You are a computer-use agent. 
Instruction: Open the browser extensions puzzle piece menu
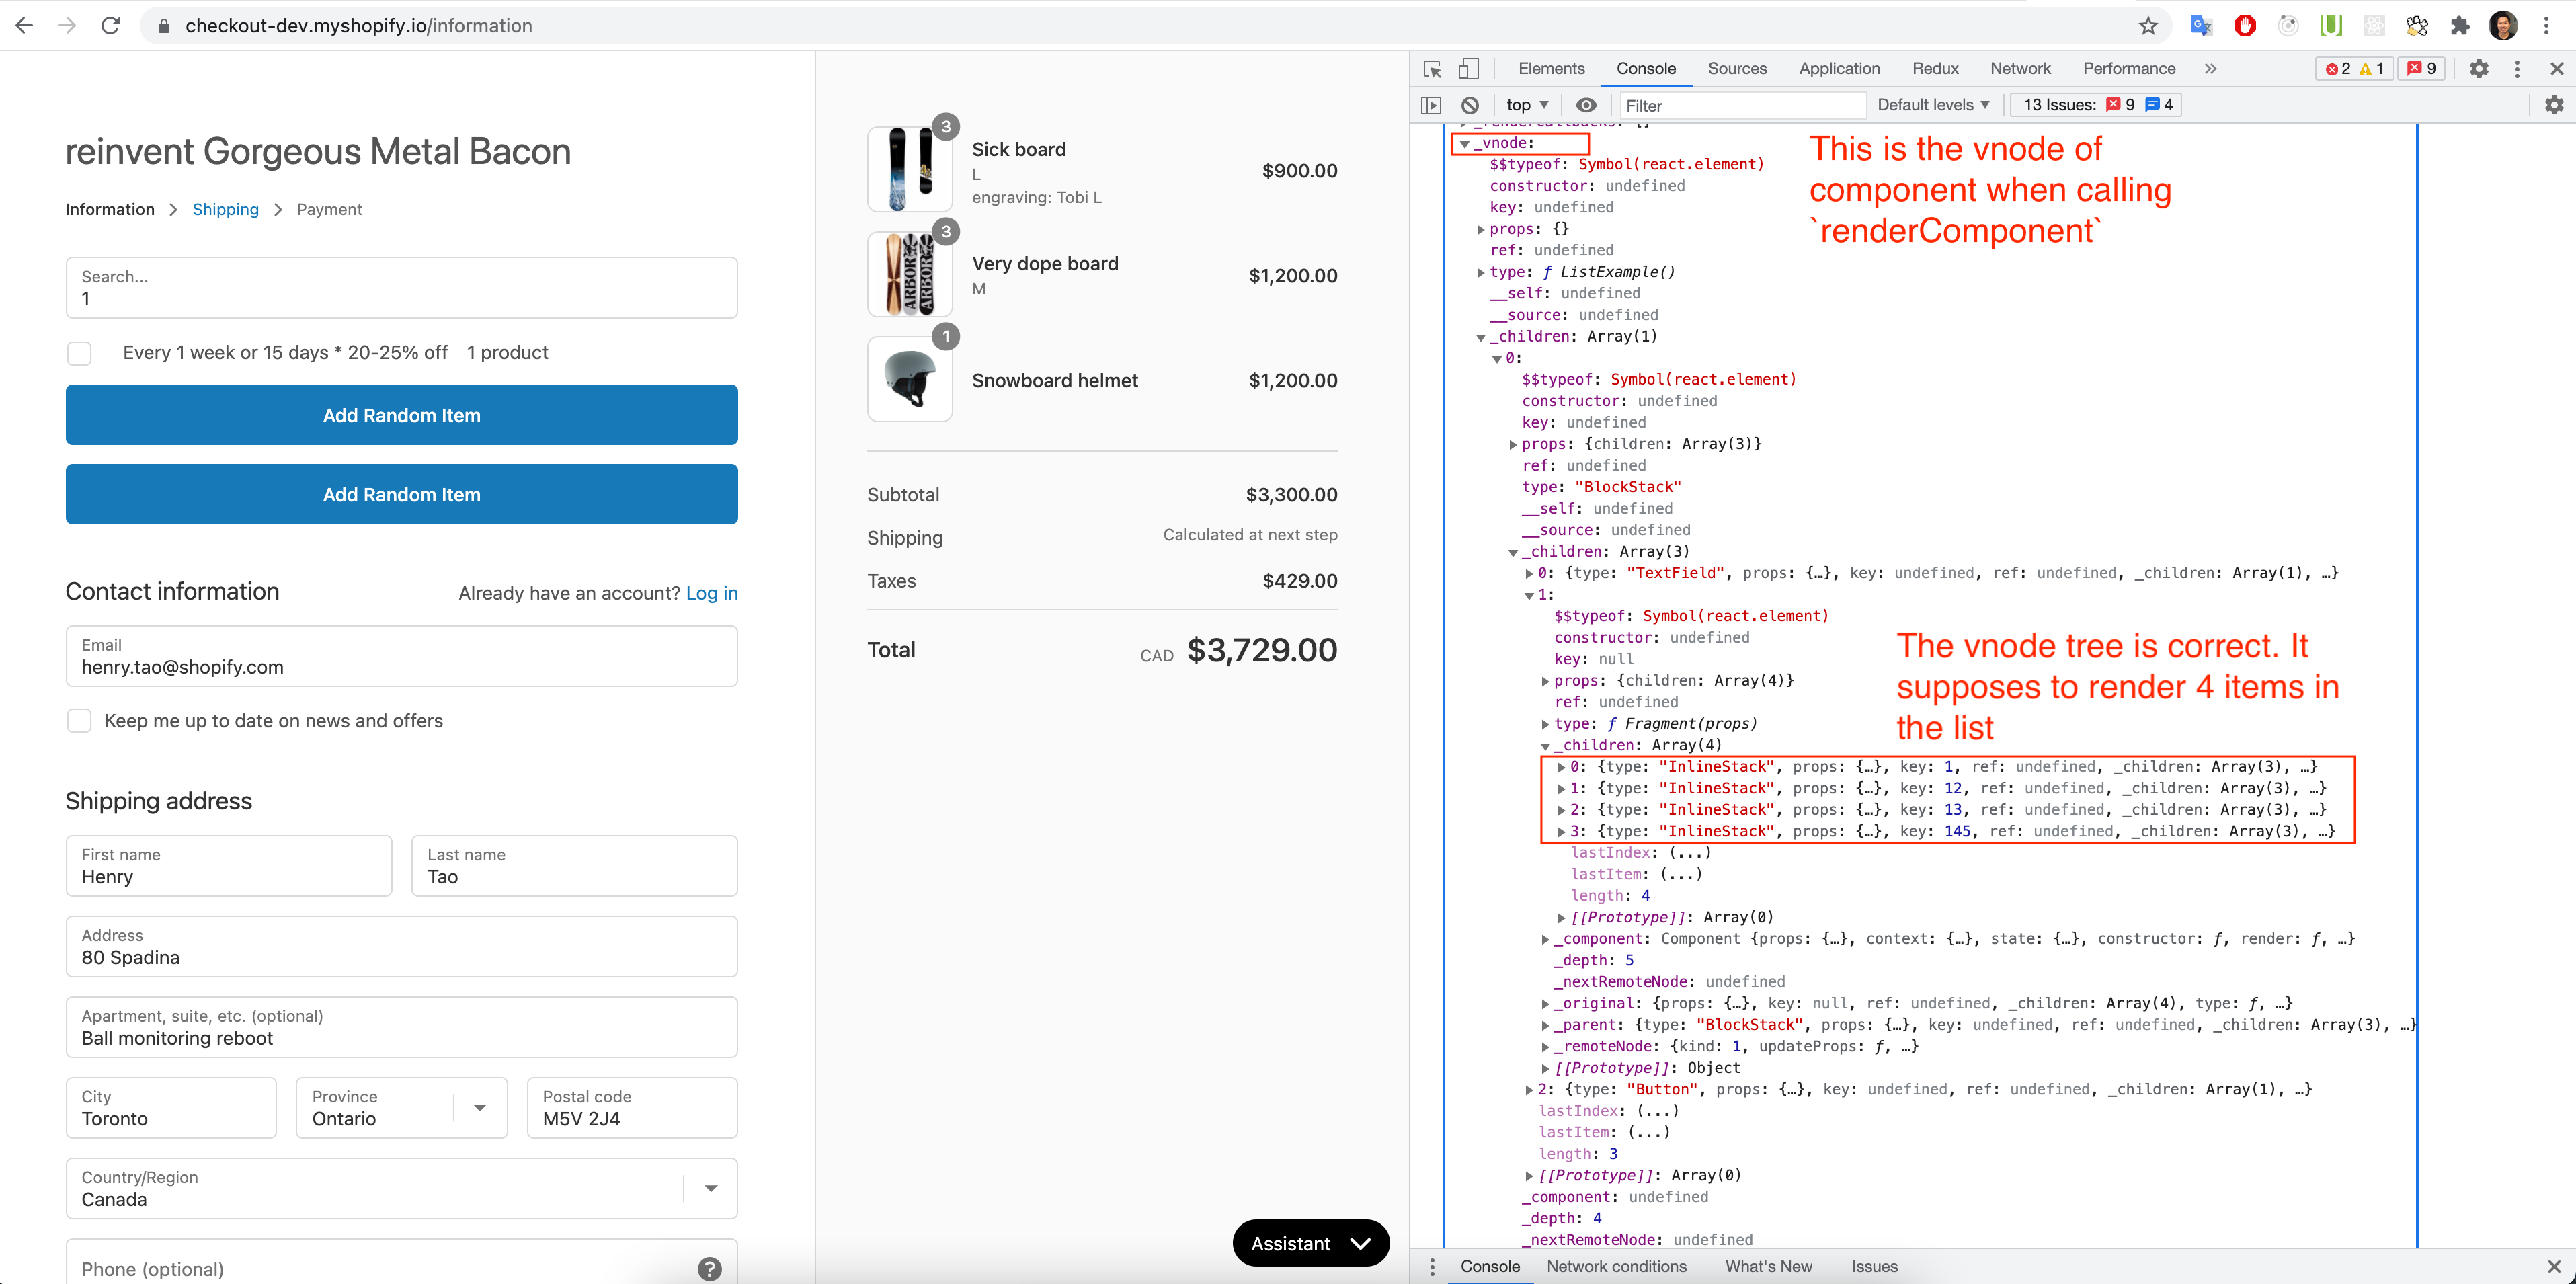click(x=2460, y=25)
